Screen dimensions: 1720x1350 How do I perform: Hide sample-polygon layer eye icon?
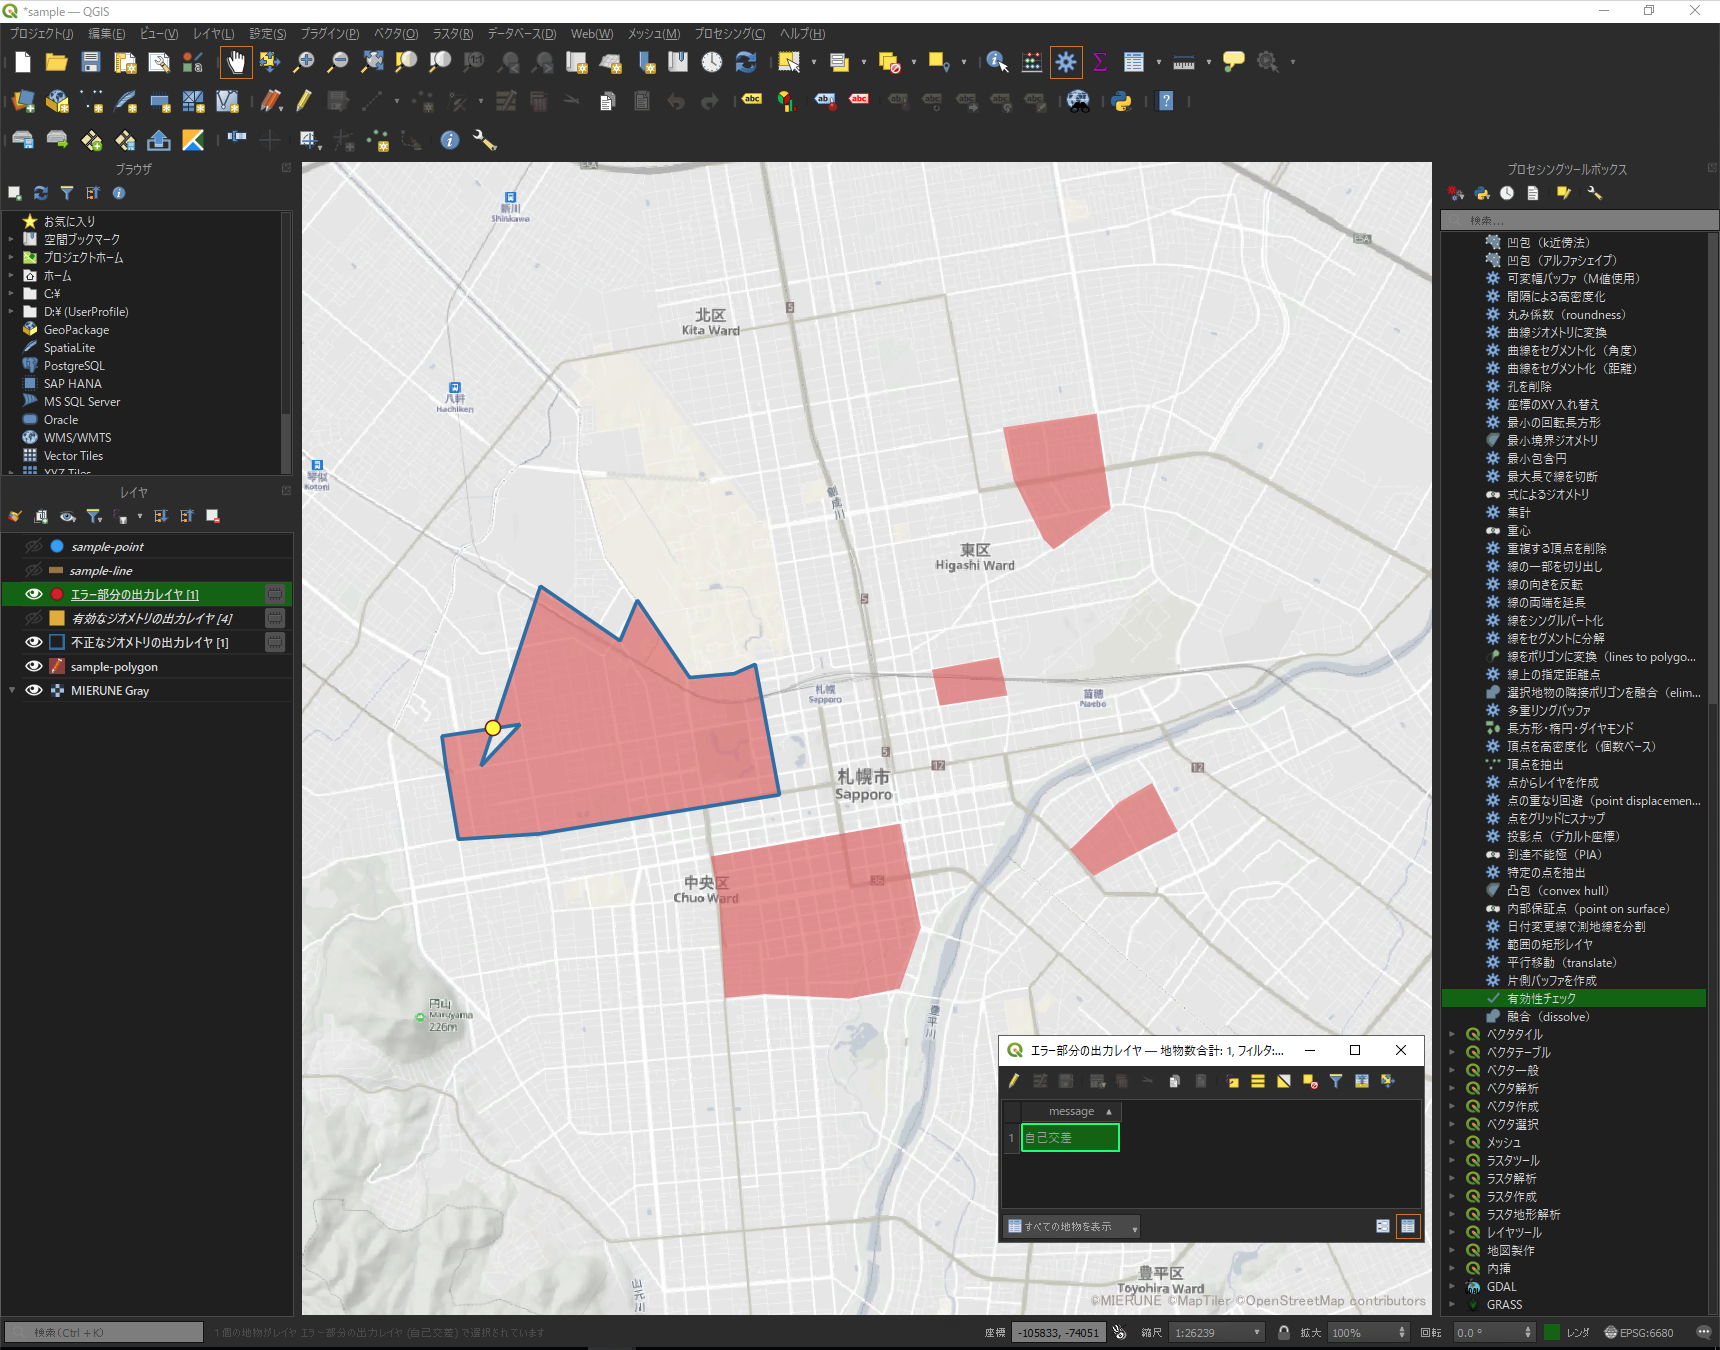click(34, 666)
